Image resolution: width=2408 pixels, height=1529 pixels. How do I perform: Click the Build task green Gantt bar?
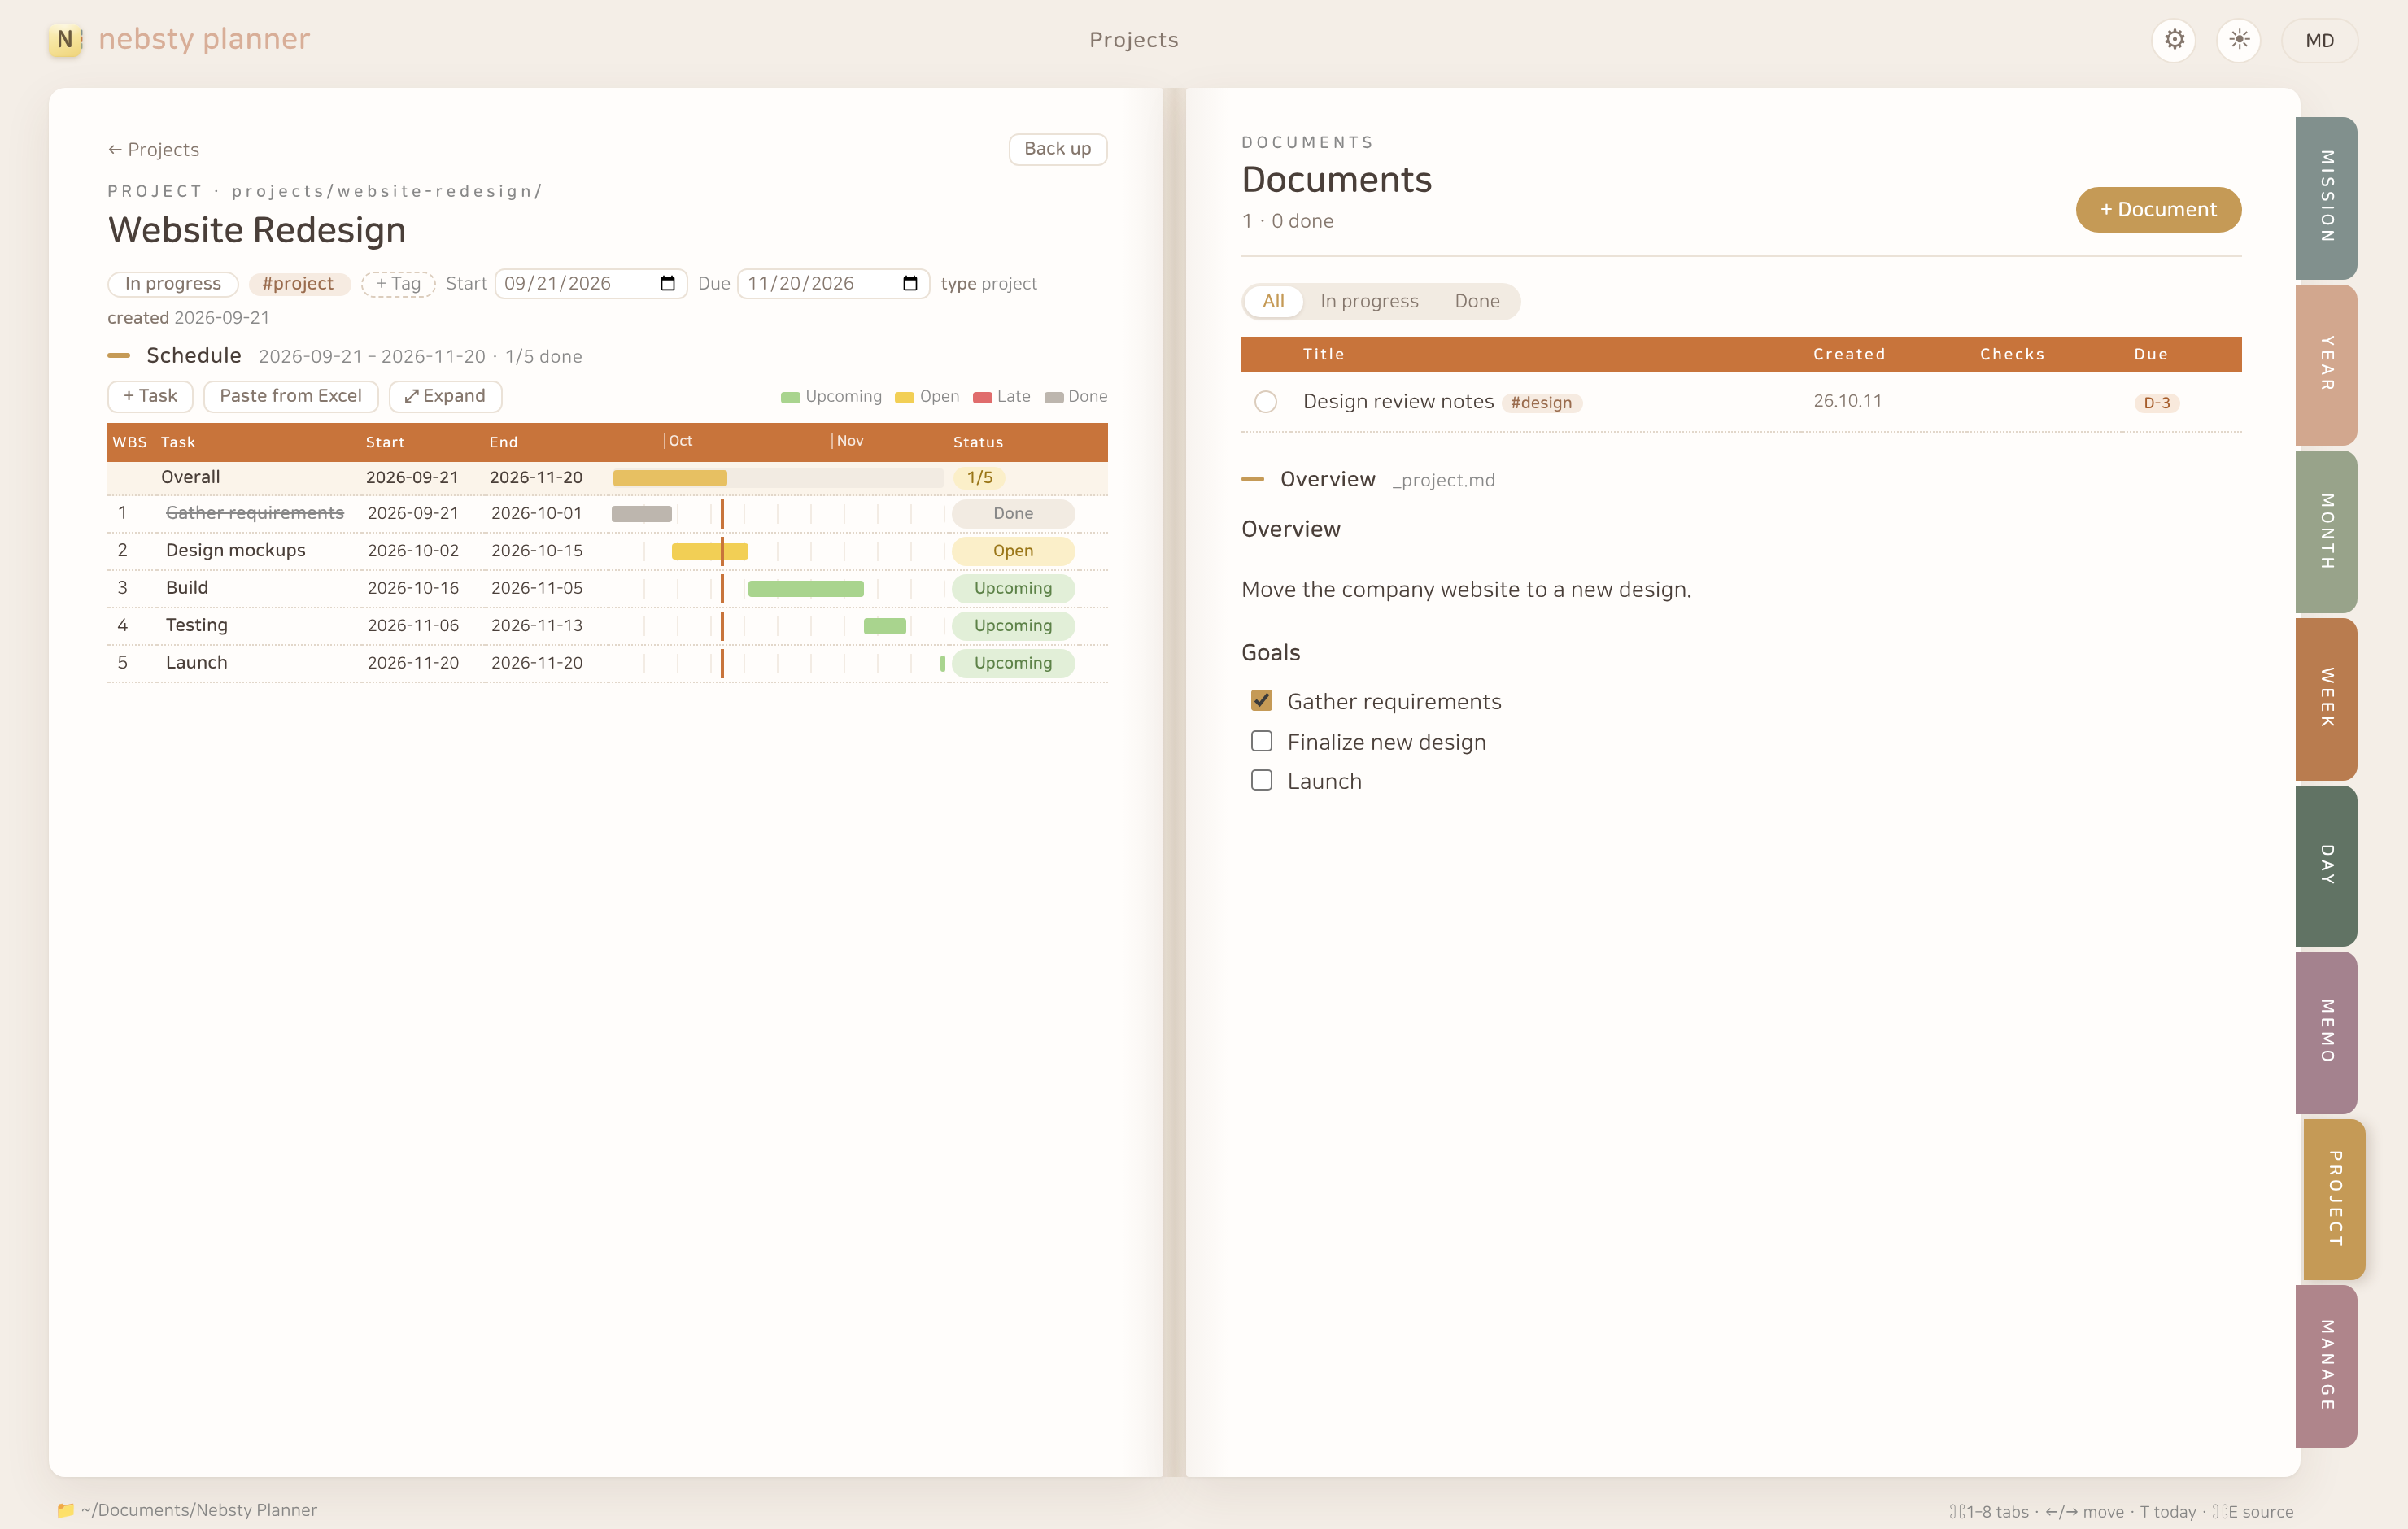click(806, 589)
